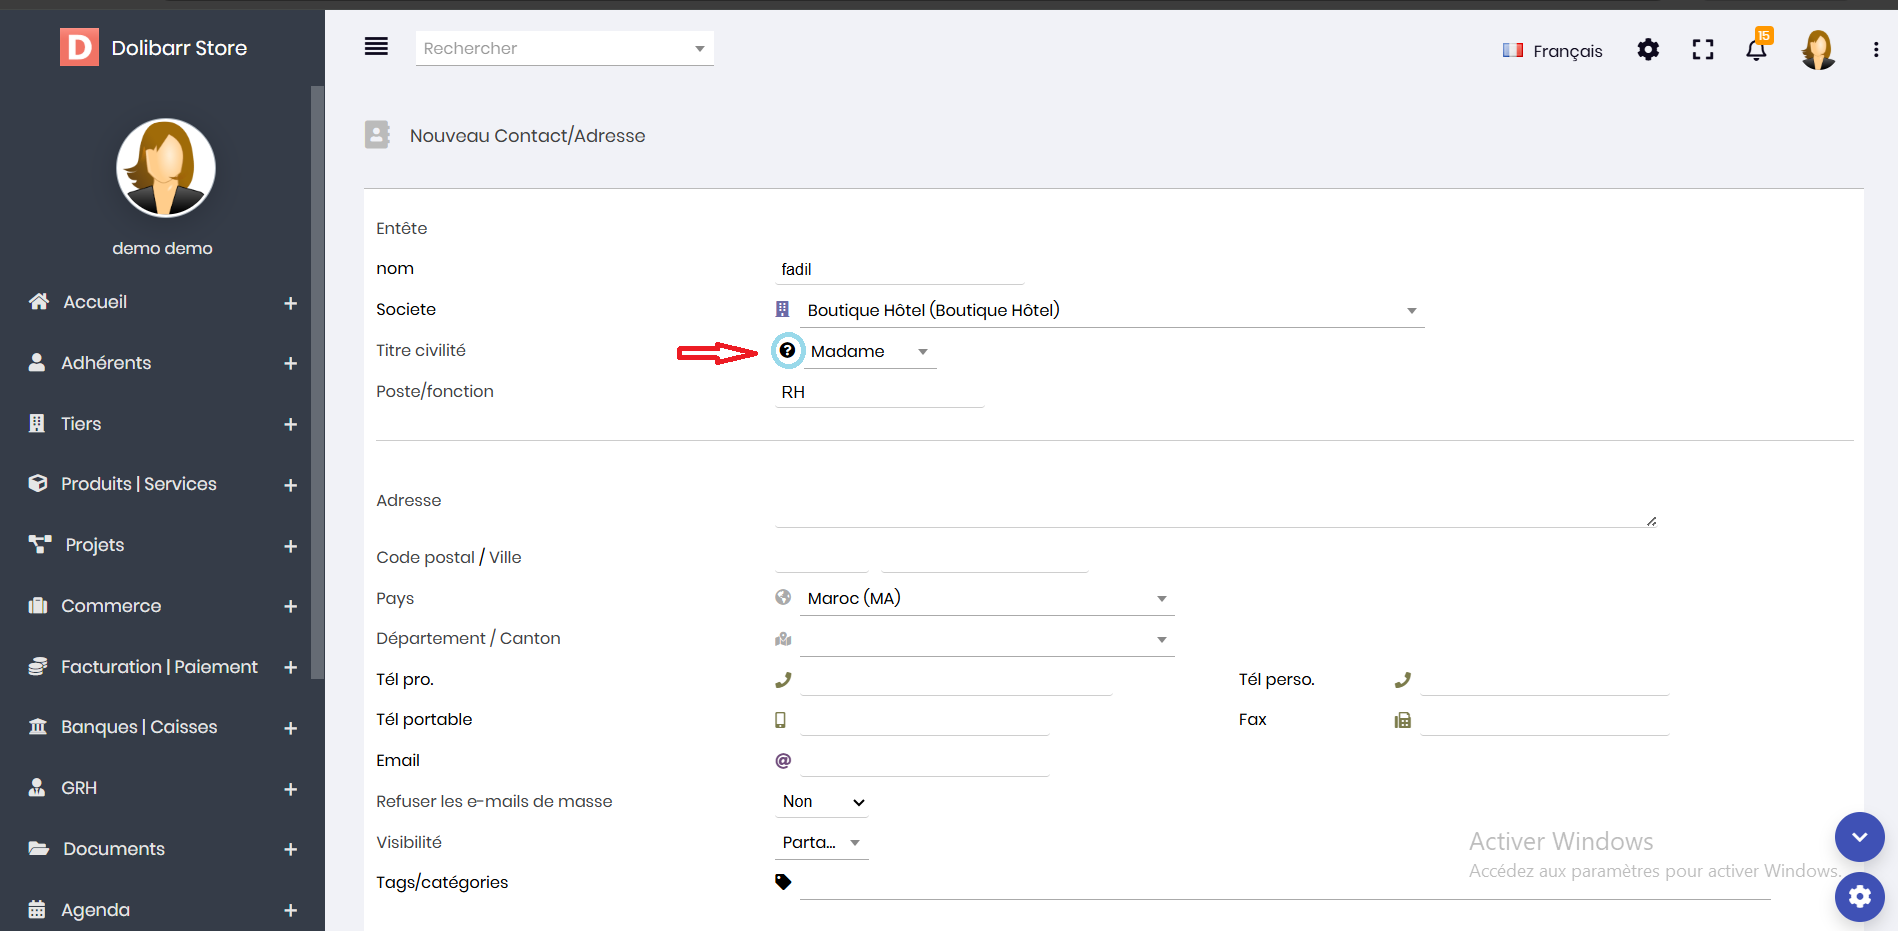
Task: Open the three-dot options menu
Action: click(1875, 50)
